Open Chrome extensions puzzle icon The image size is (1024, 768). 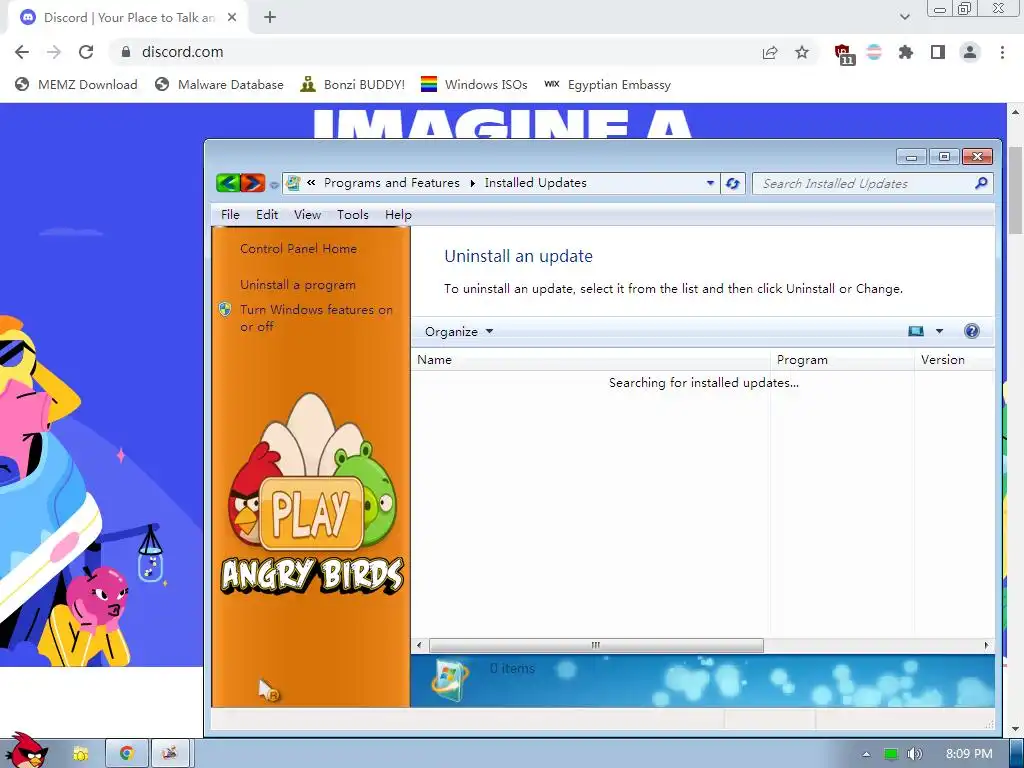906,52
